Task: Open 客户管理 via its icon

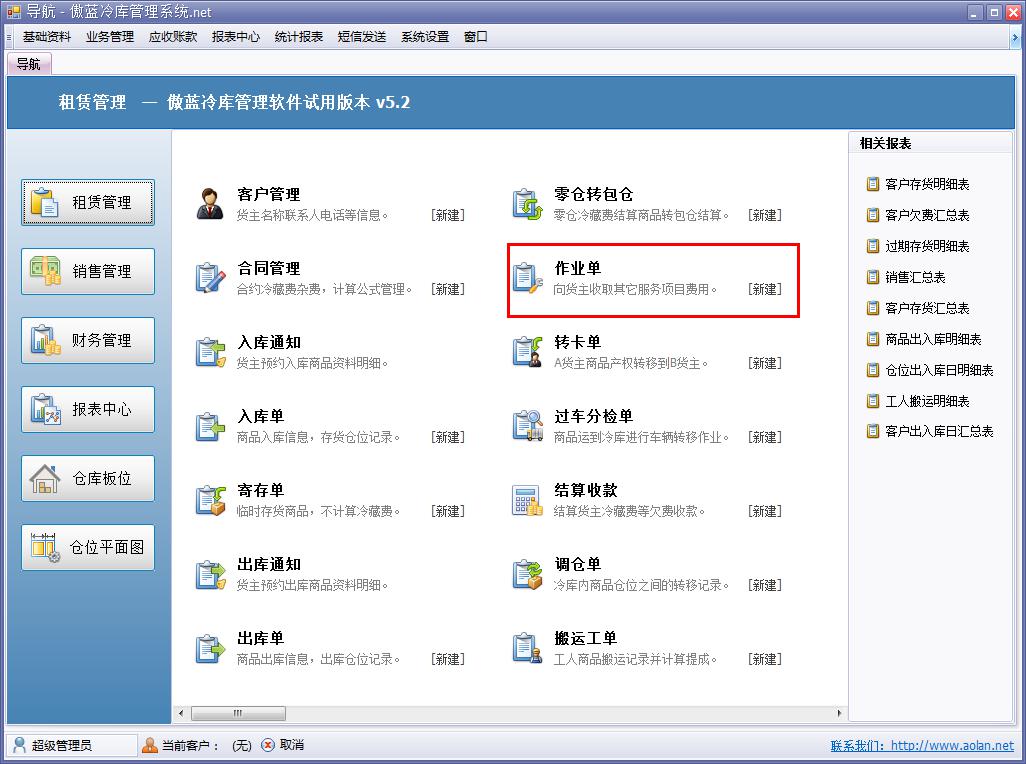Action: coord(209,200)
